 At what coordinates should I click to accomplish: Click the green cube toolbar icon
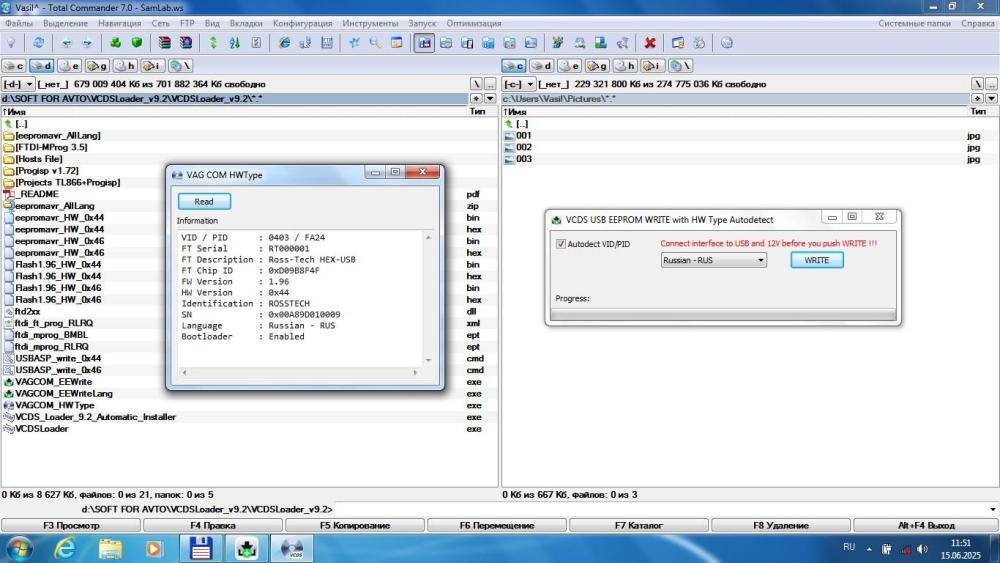[x=136, y=43]
